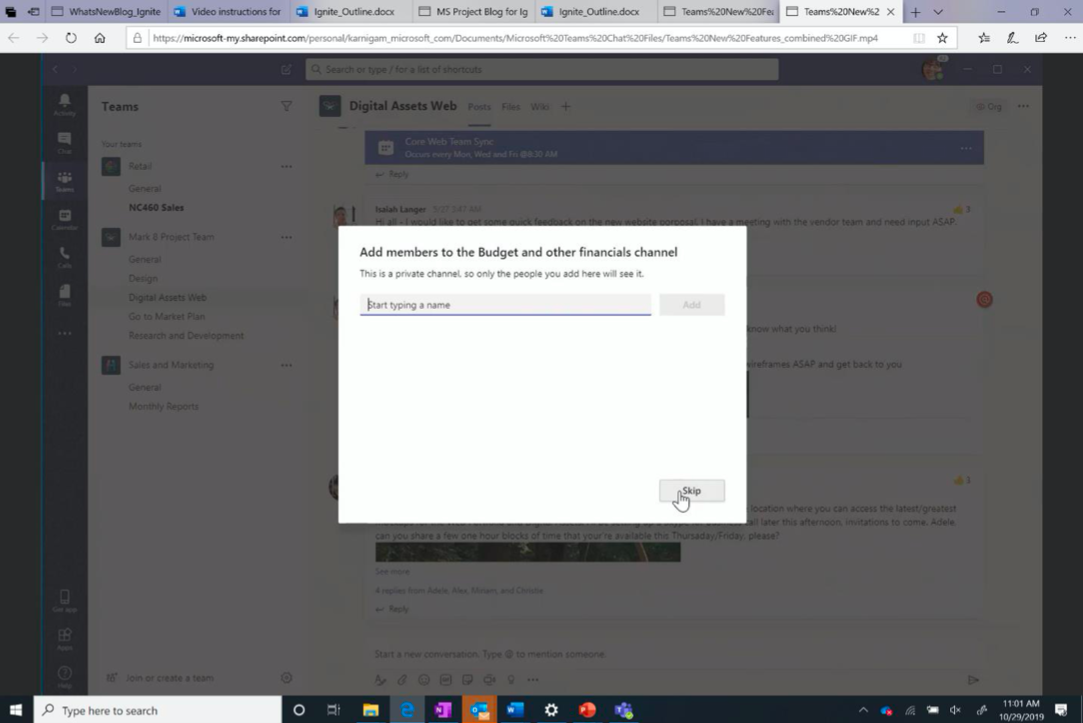1083x723 pixels.
Task: Open the browser tab list chevron
Action: [938, 12]
